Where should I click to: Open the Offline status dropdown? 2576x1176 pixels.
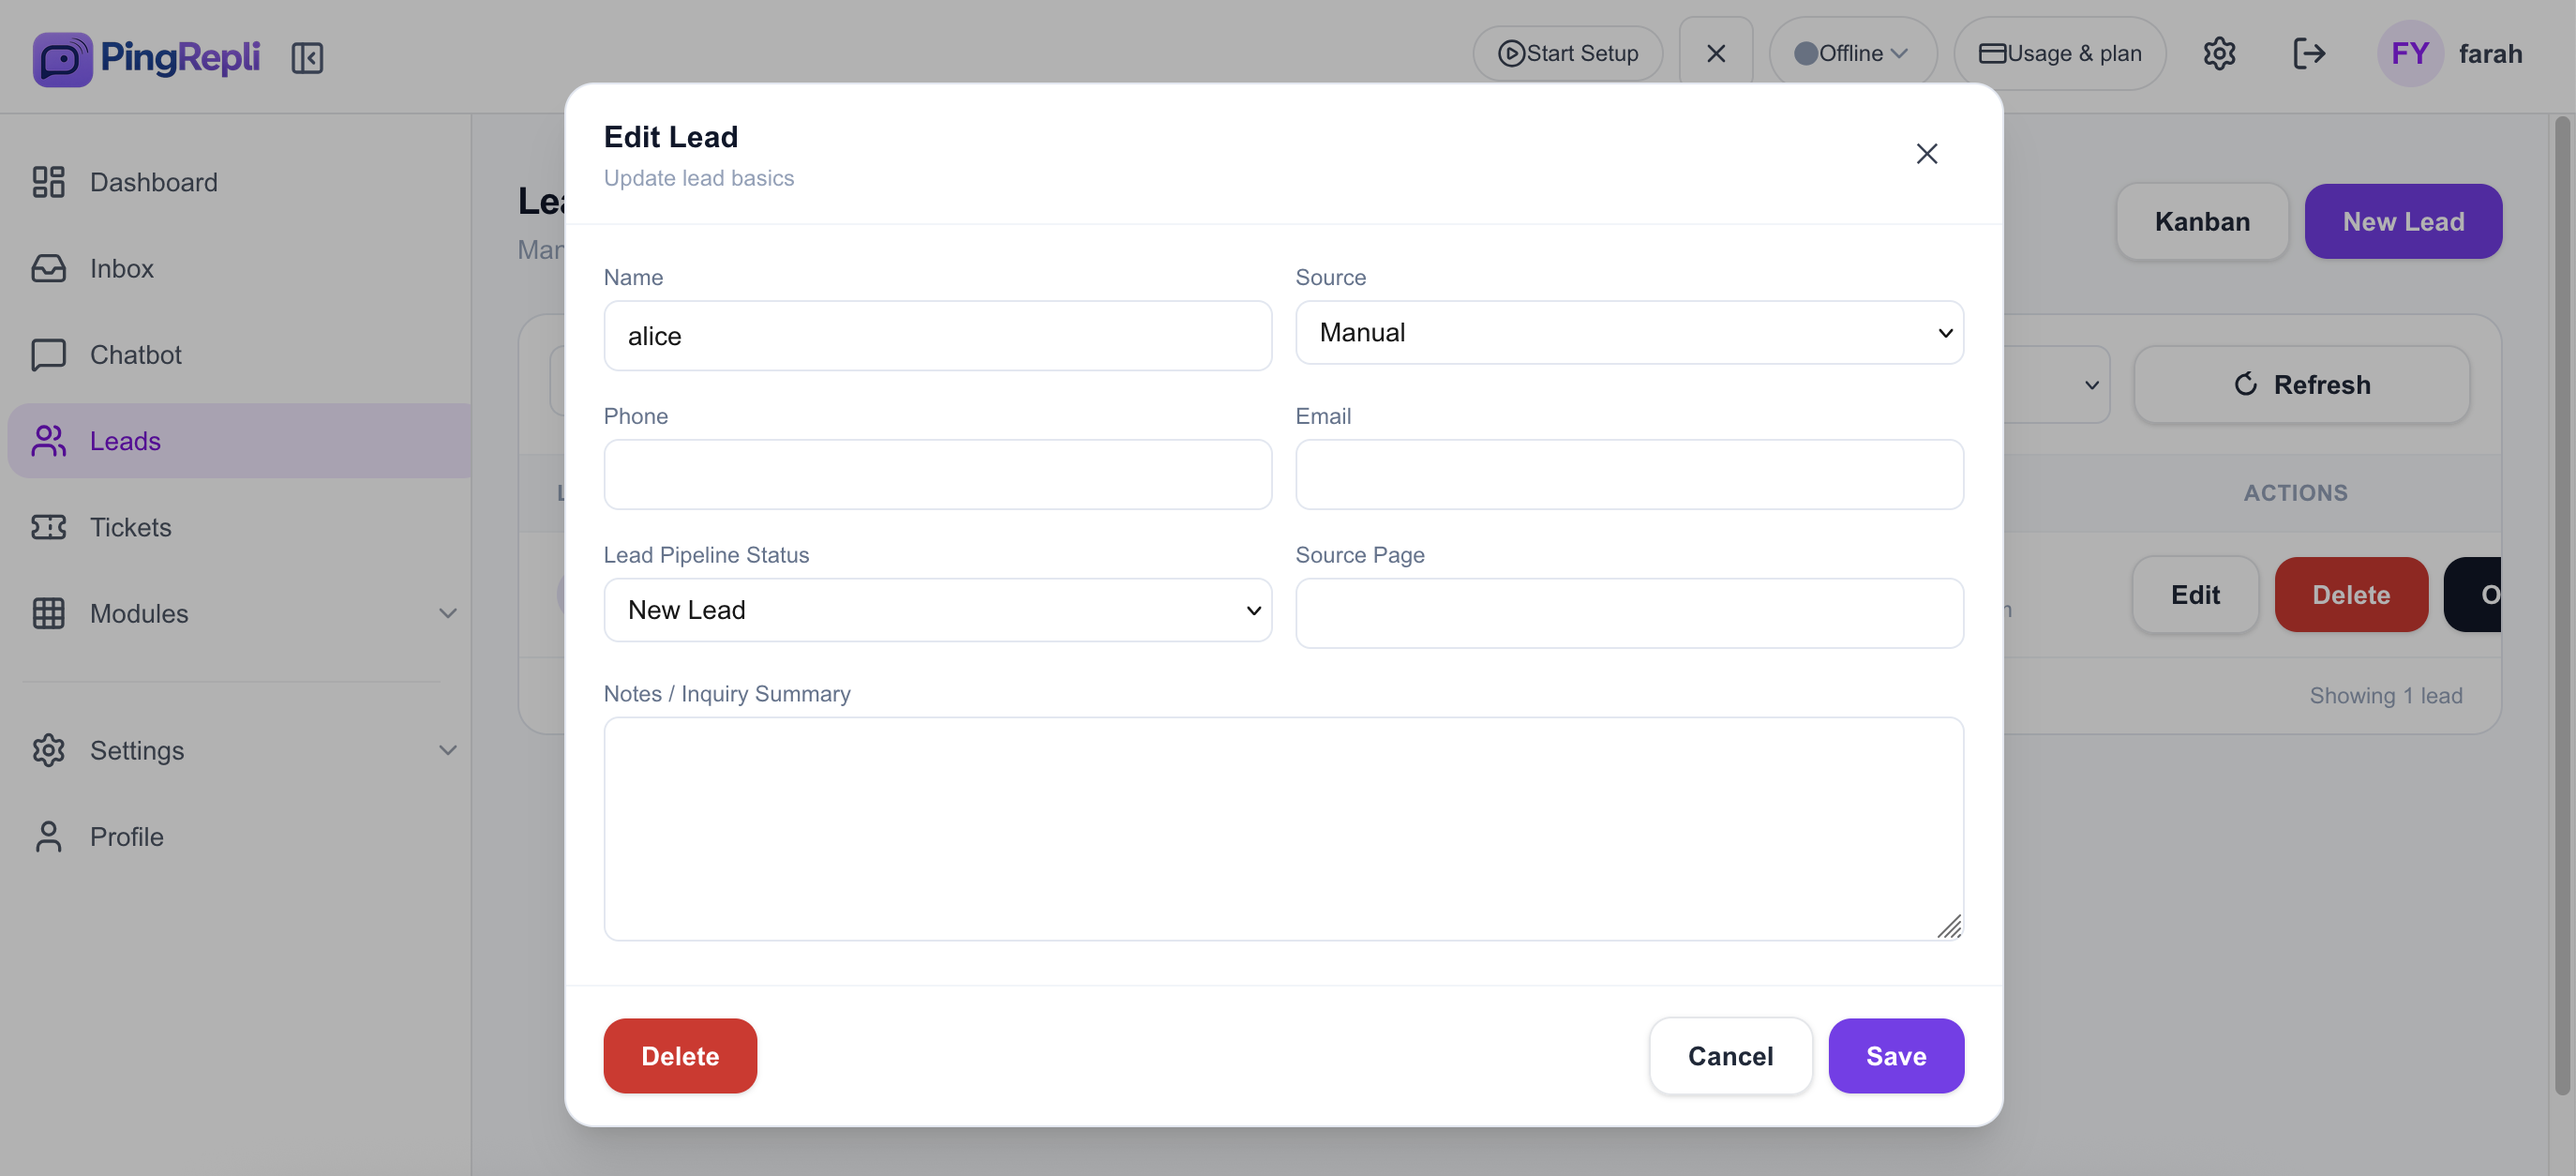tap(1852, 53)
